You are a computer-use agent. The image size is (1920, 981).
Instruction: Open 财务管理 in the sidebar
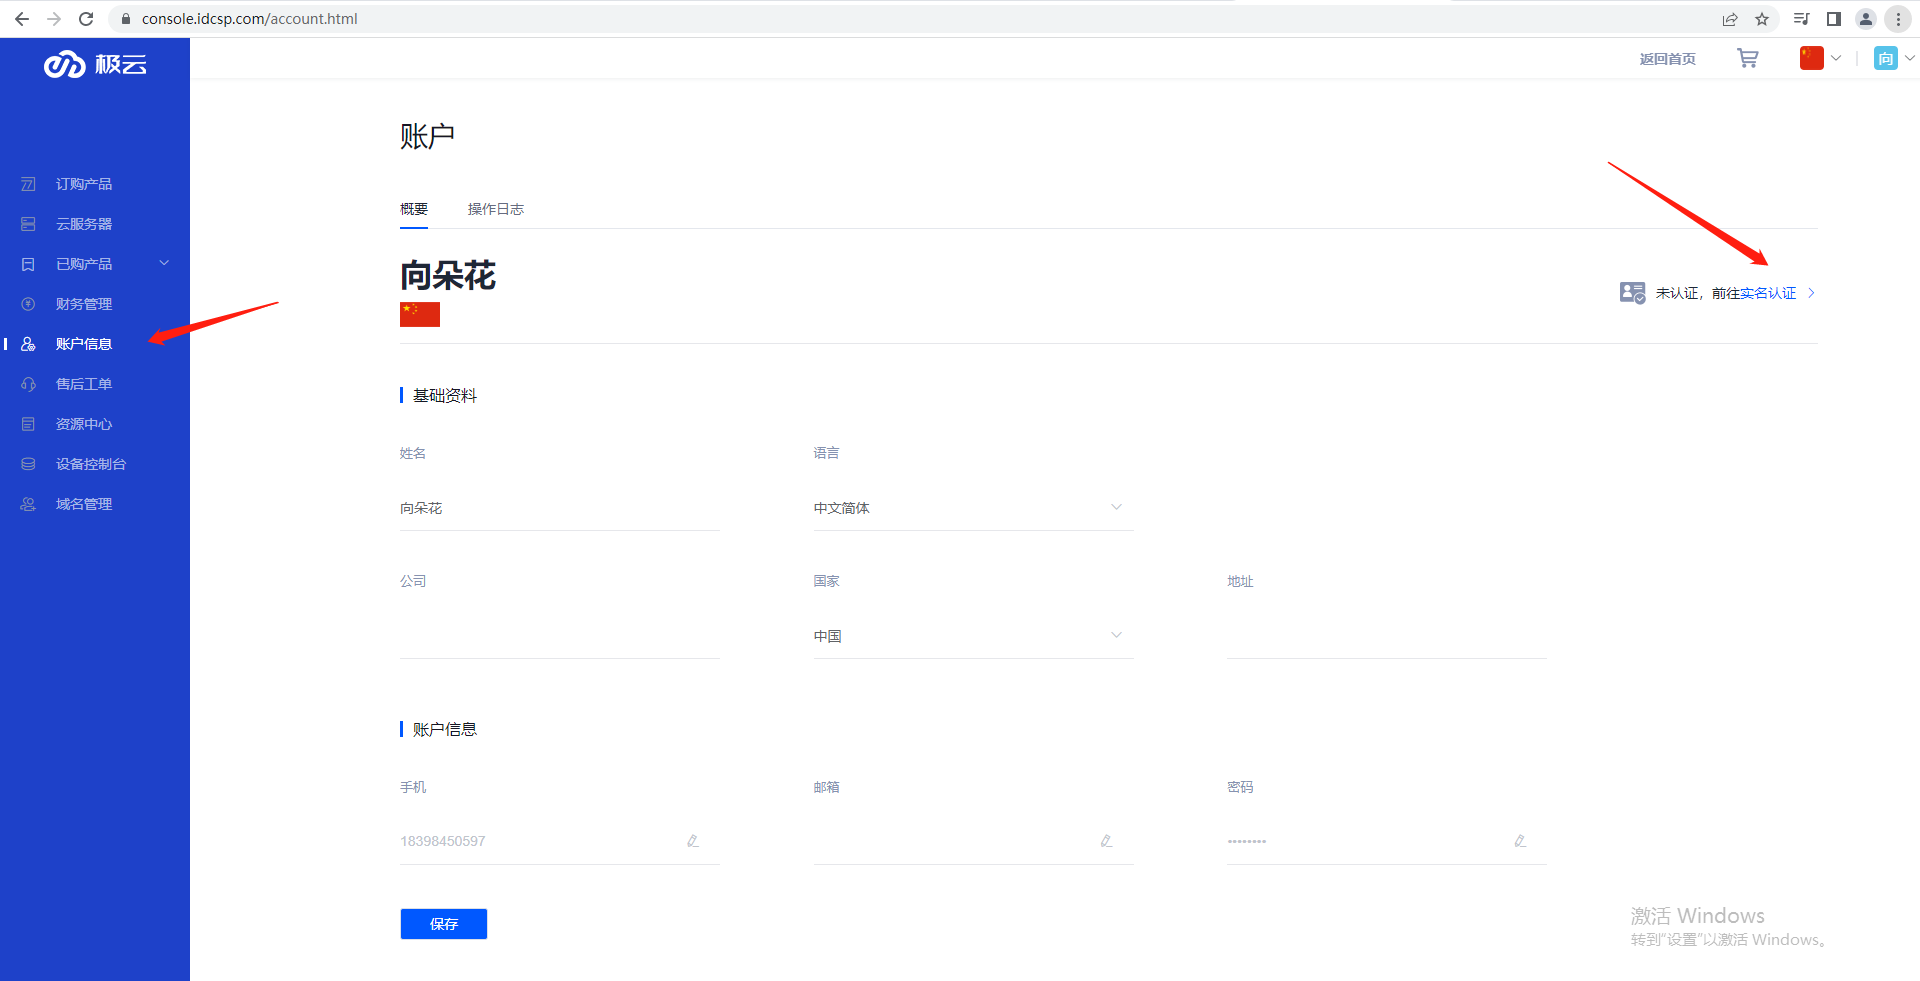(x=84, y=304)
